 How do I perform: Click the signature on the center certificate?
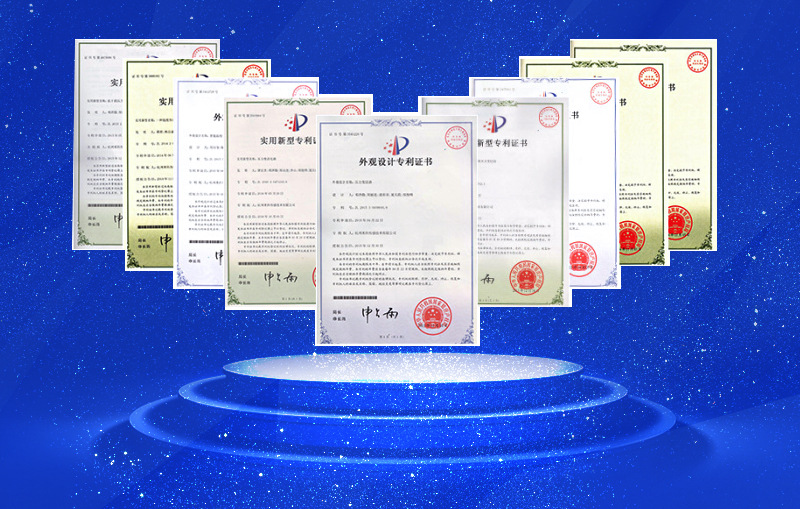[377, 314]
